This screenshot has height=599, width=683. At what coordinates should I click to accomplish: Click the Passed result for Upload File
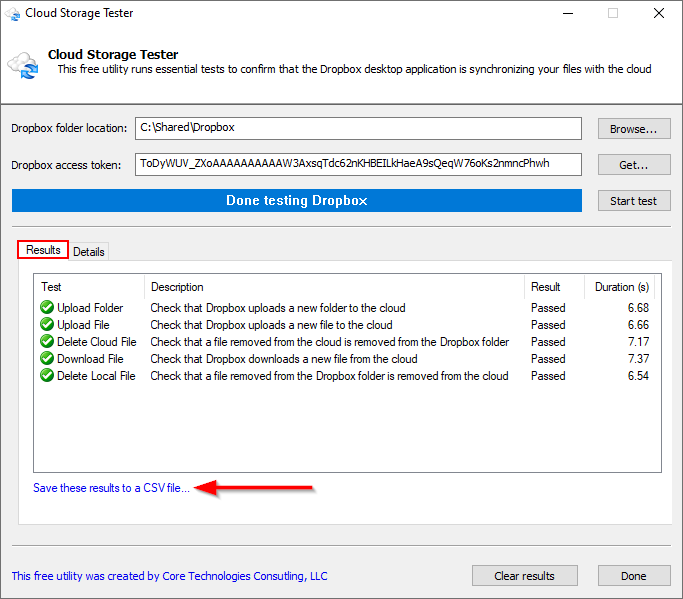pyautogui.click(x=548, y=325)
